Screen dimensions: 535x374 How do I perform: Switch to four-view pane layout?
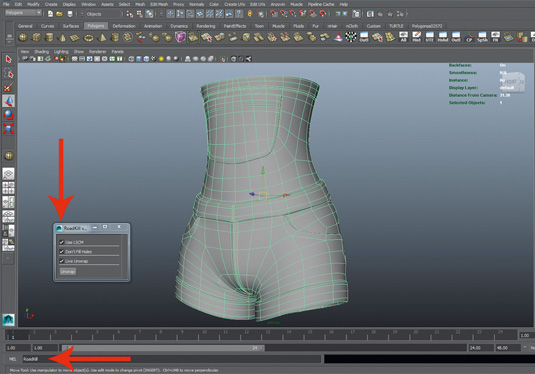pyautogui.click(x=9, y=188)
